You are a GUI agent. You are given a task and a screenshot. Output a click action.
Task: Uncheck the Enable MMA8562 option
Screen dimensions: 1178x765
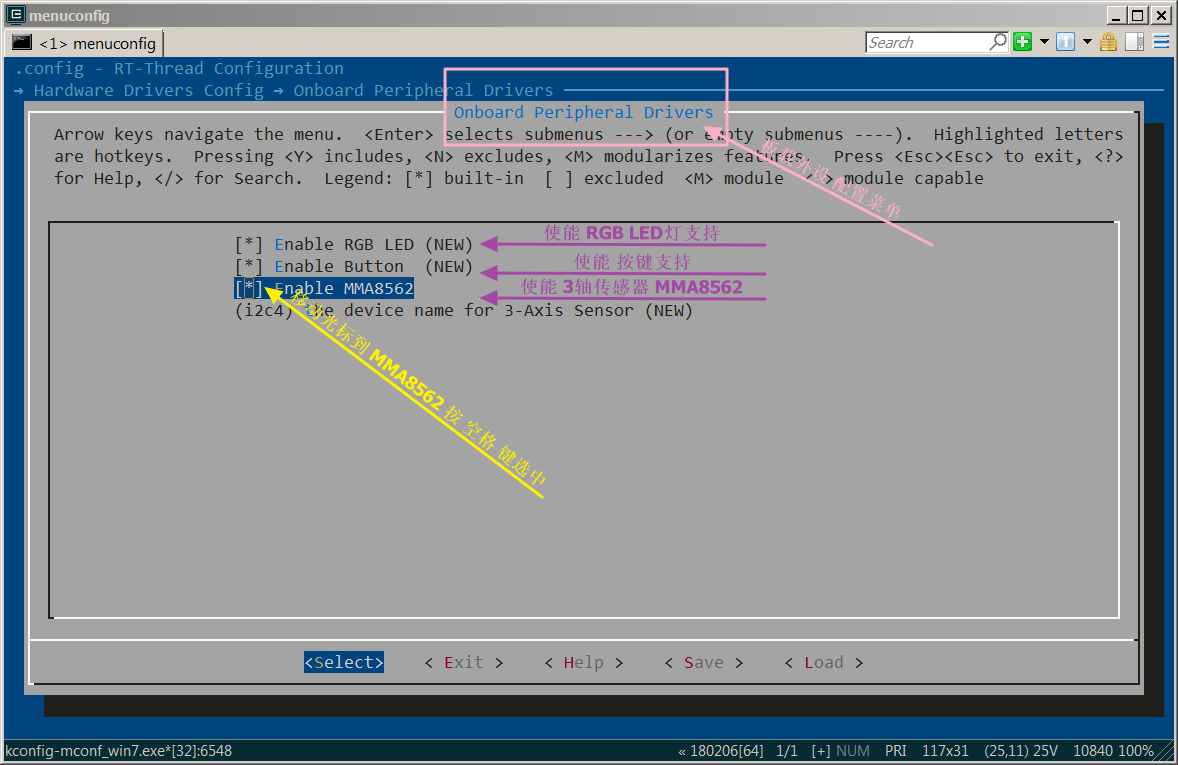tap(249, 289)
